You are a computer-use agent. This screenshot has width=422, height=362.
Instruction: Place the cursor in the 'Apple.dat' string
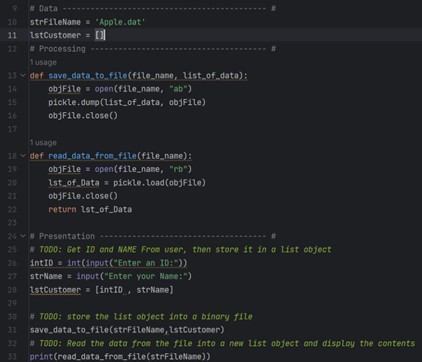click(x=120, y=22)
